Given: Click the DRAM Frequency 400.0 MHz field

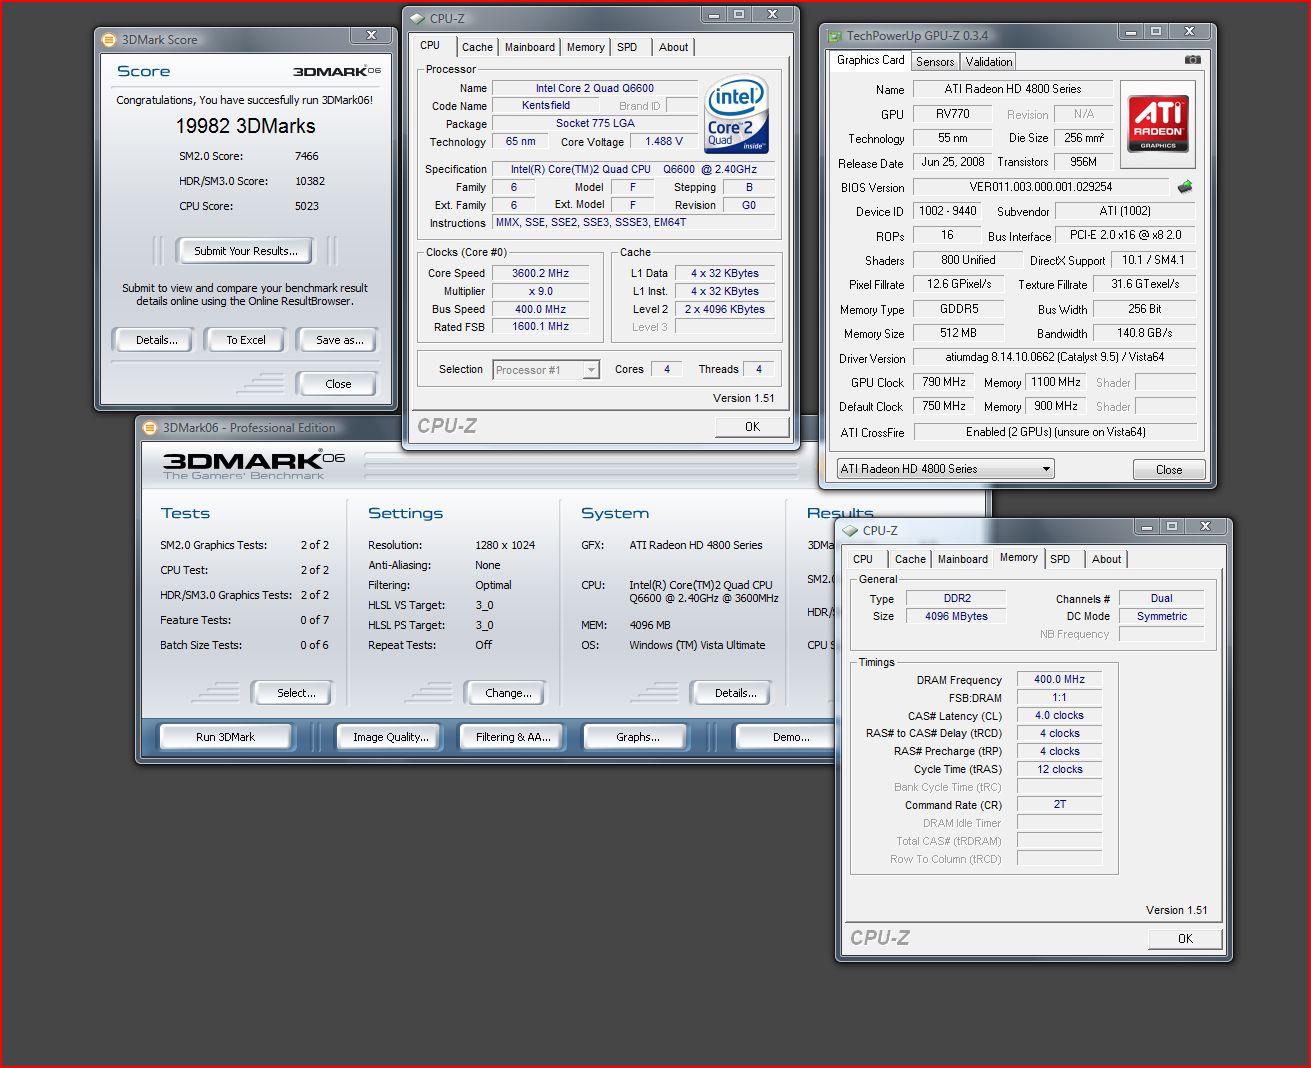Looking at the screenshot, I should (x=1060, y=679).
